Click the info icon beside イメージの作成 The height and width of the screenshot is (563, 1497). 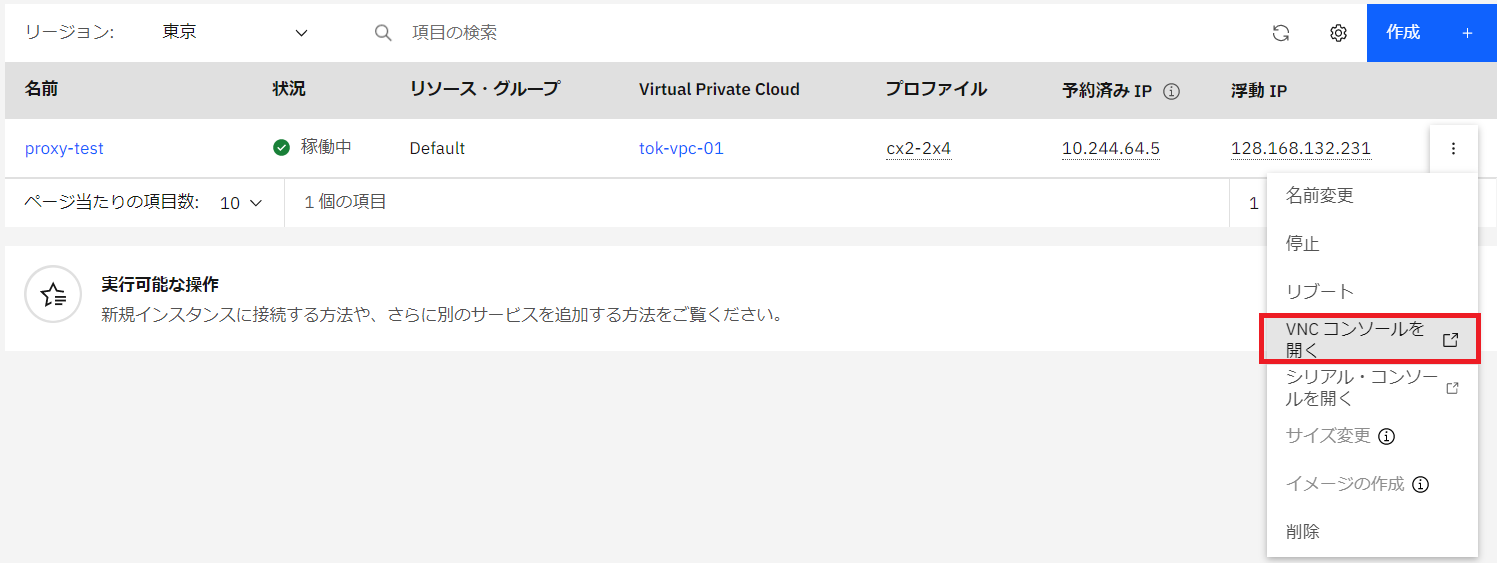[x=1420, y=484]
